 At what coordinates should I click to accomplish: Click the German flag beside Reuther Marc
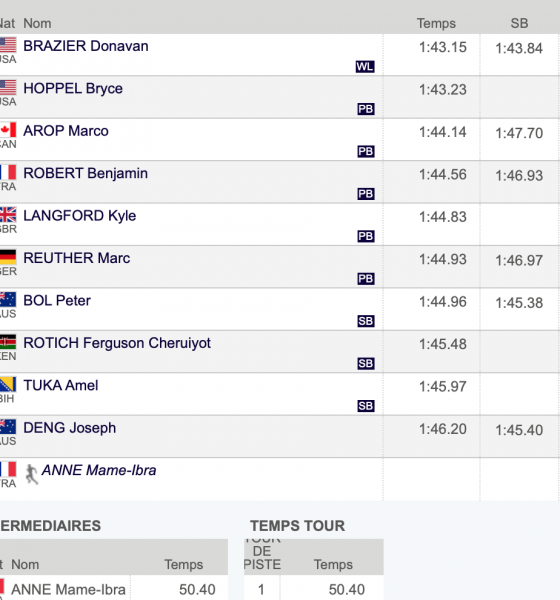(x=8, y=257)
